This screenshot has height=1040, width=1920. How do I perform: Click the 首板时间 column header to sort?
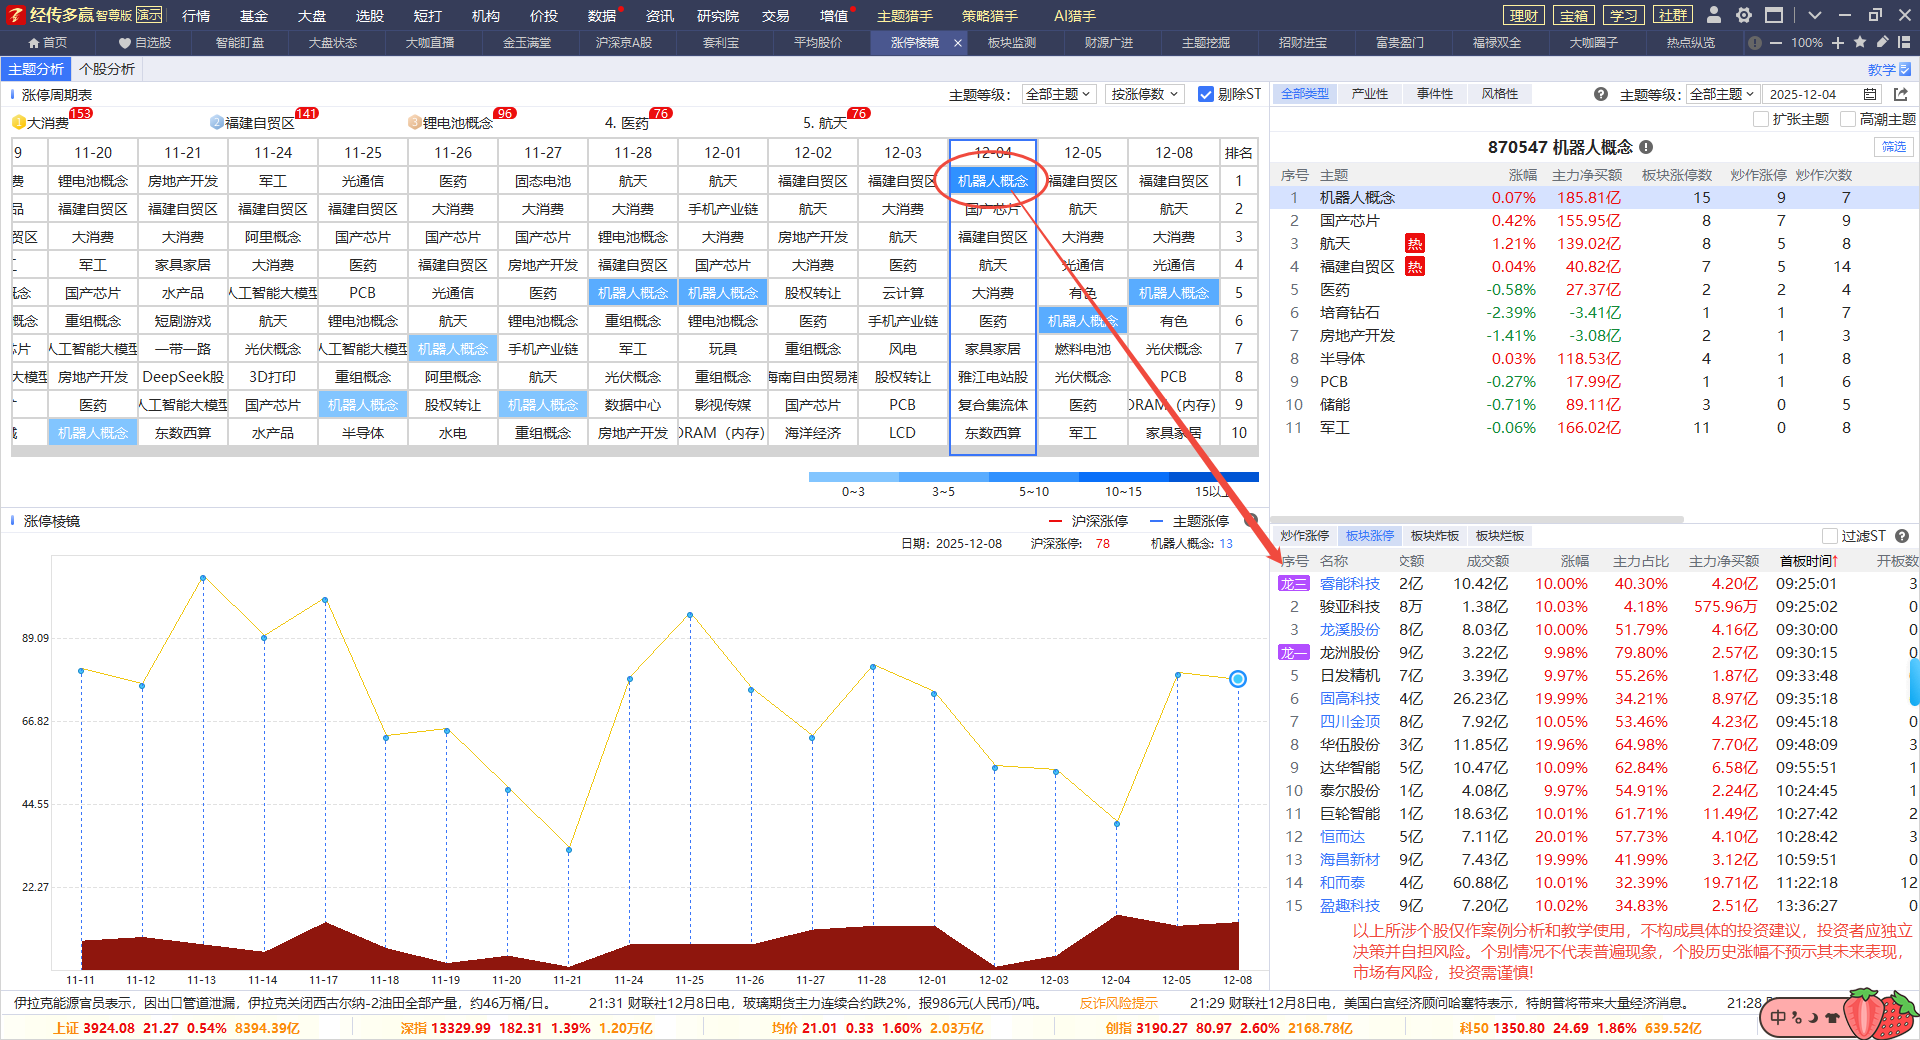[x=1808, y=561]
